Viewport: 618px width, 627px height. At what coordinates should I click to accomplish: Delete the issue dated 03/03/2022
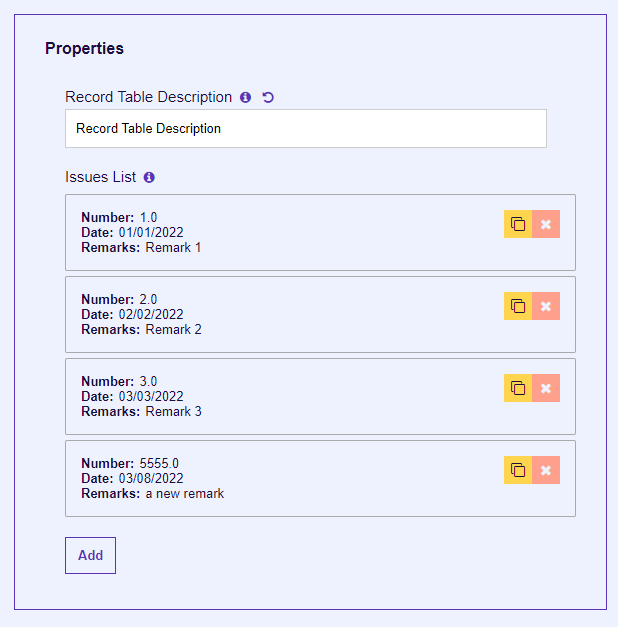546,388
